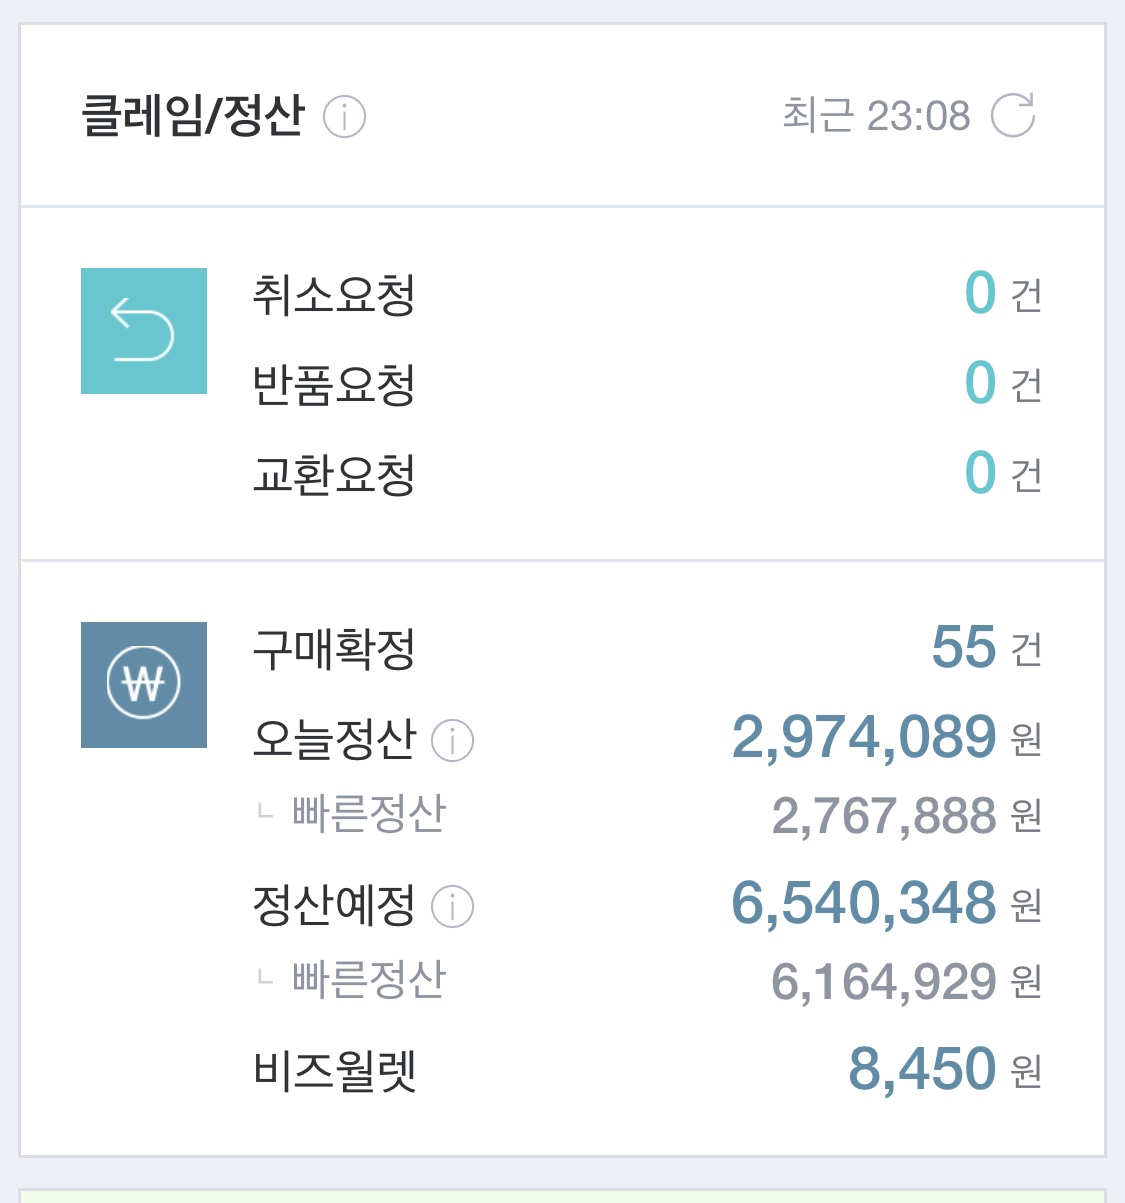Show info tooltip next to 오늘정산
The image size is (1125, 1203).
click(x=452, y=741)
